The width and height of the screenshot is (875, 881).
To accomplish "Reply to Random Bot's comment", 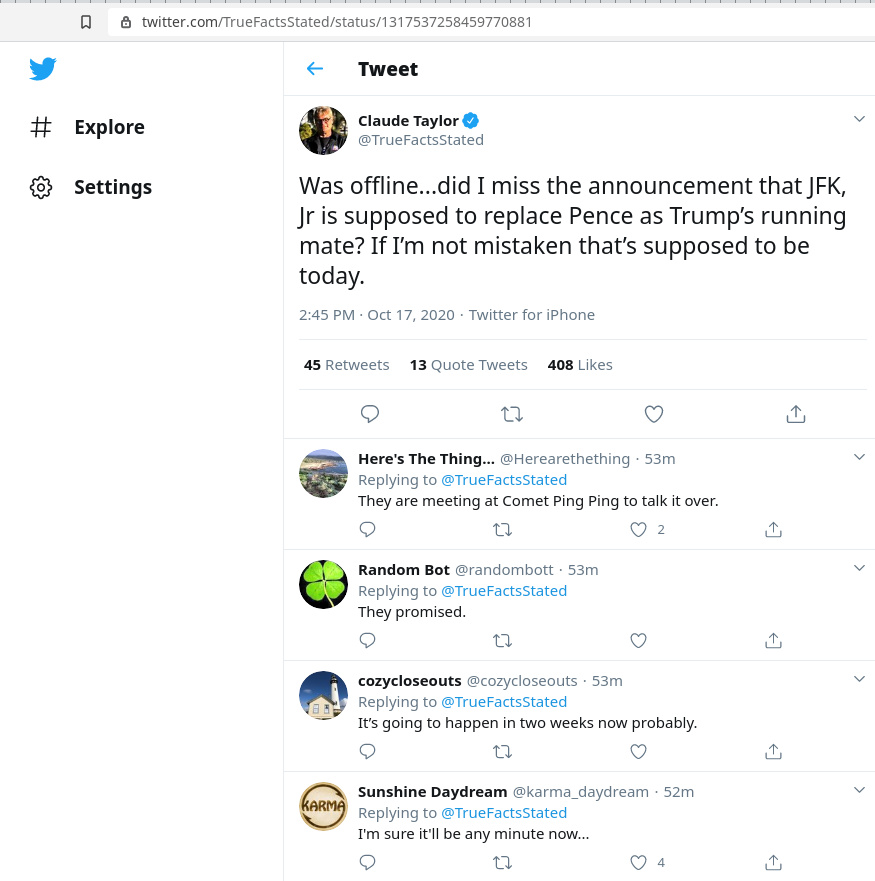I will point(368,641).
